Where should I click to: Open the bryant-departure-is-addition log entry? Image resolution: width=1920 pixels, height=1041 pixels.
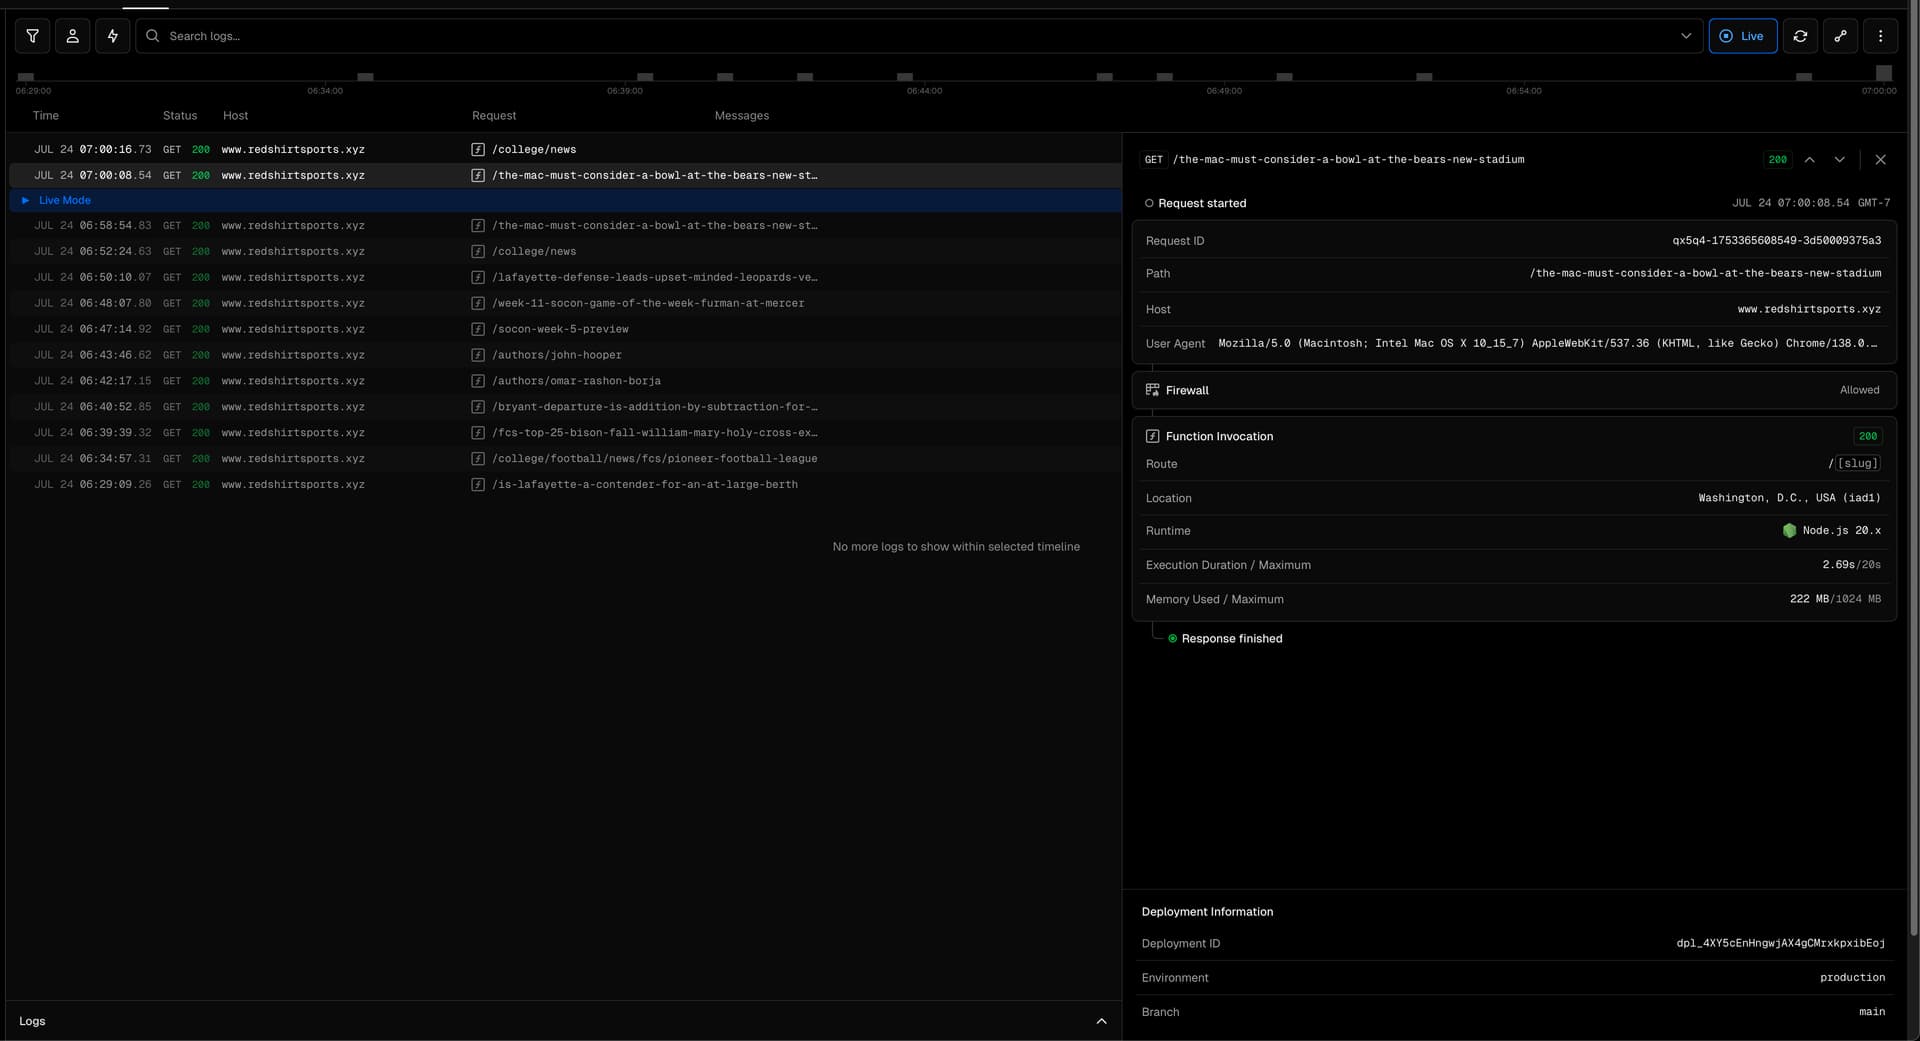click(564, 407)
